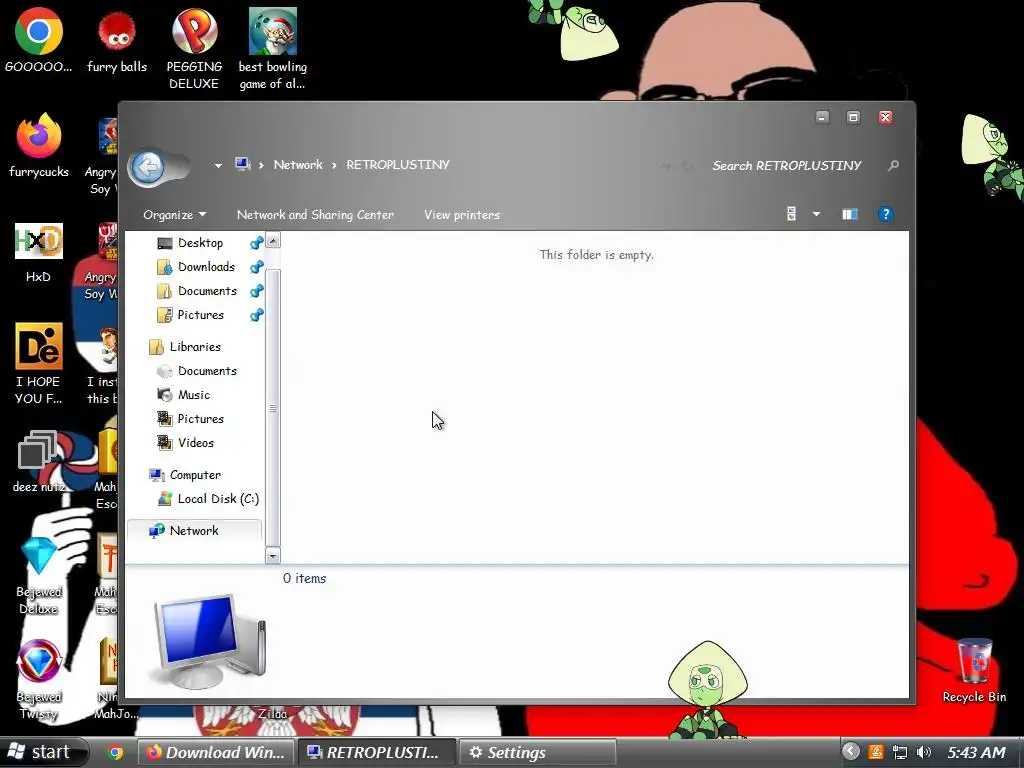Select Desktop in the navigation pane

[200, 243]
